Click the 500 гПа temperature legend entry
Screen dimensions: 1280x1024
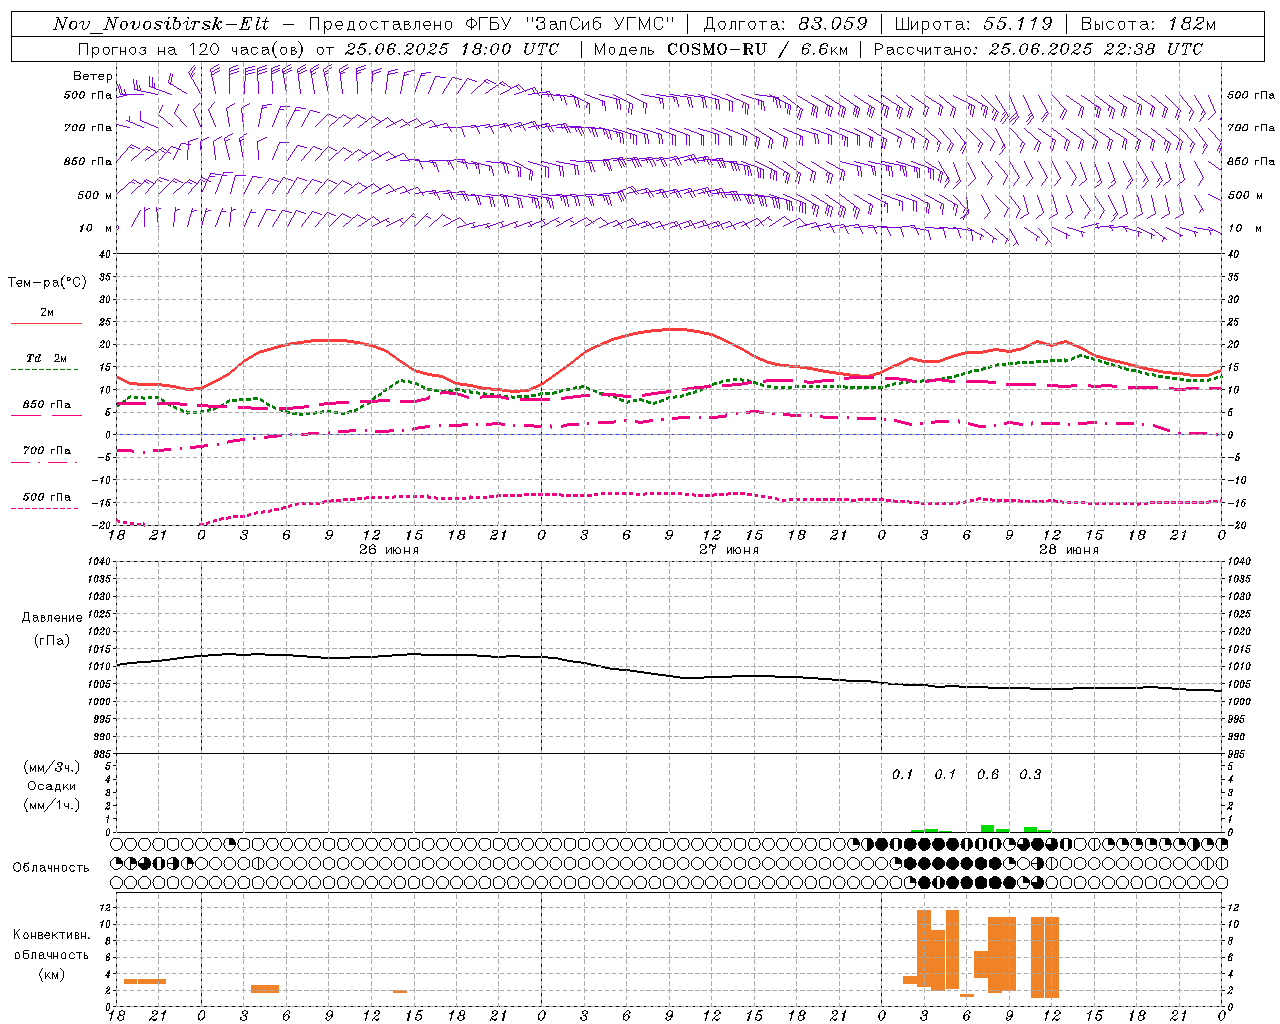coord(46,497)
